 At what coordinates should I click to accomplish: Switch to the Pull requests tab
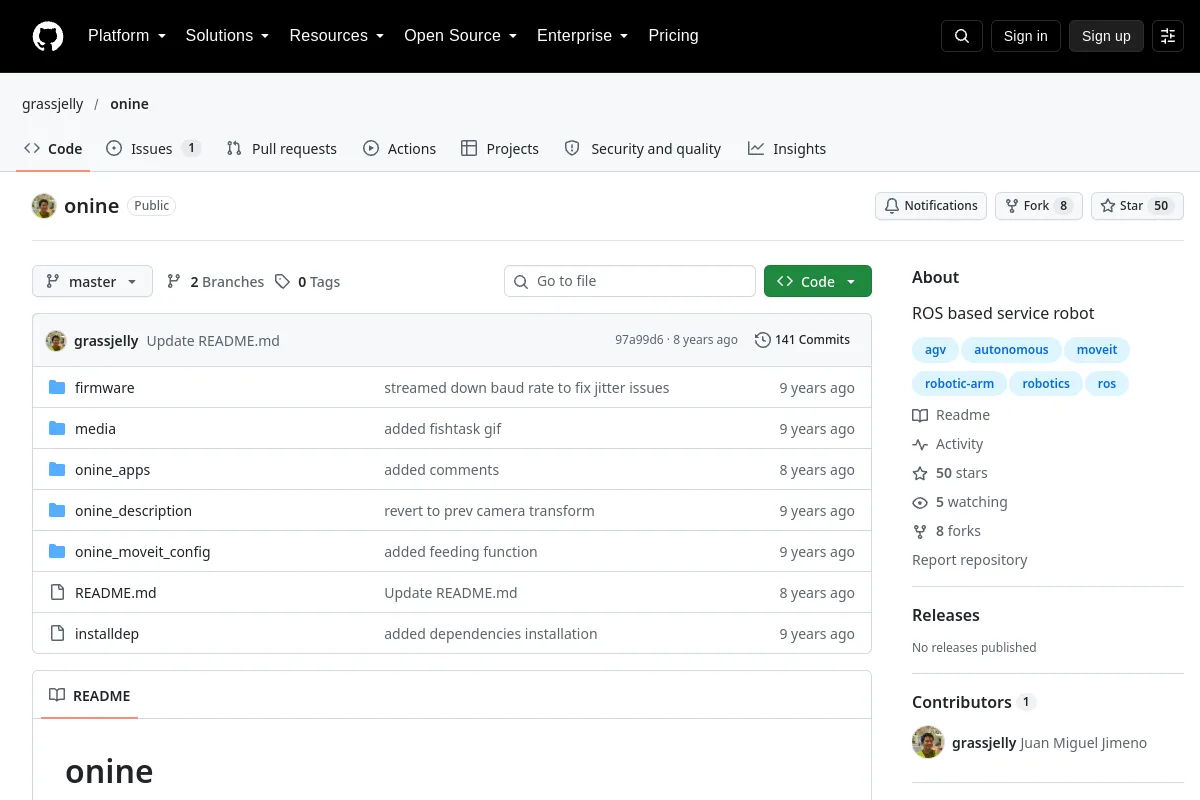click(282, 149)
